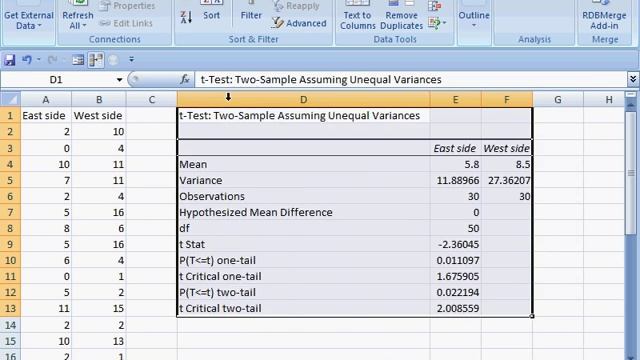Click the t-Test title cell D1

[x=303, y=116]
